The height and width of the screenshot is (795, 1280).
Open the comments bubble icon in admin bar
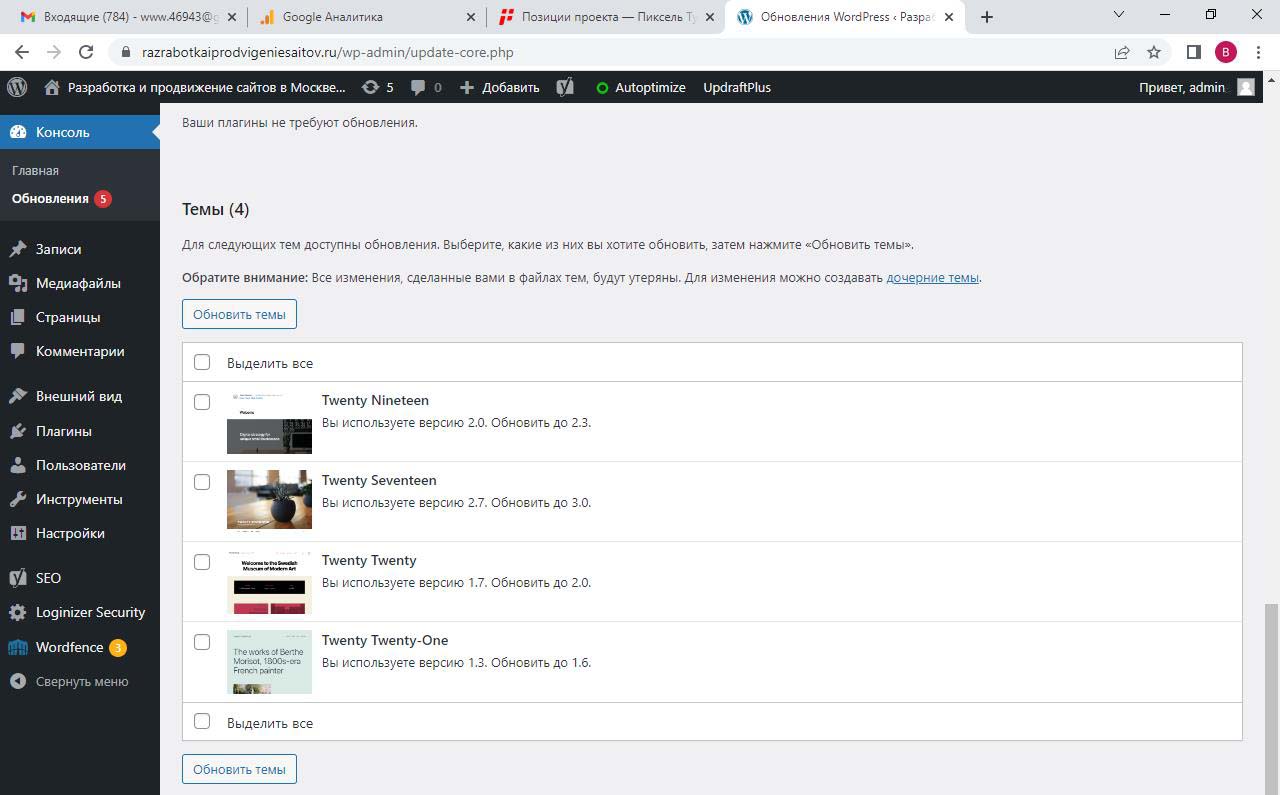(426, 87)
